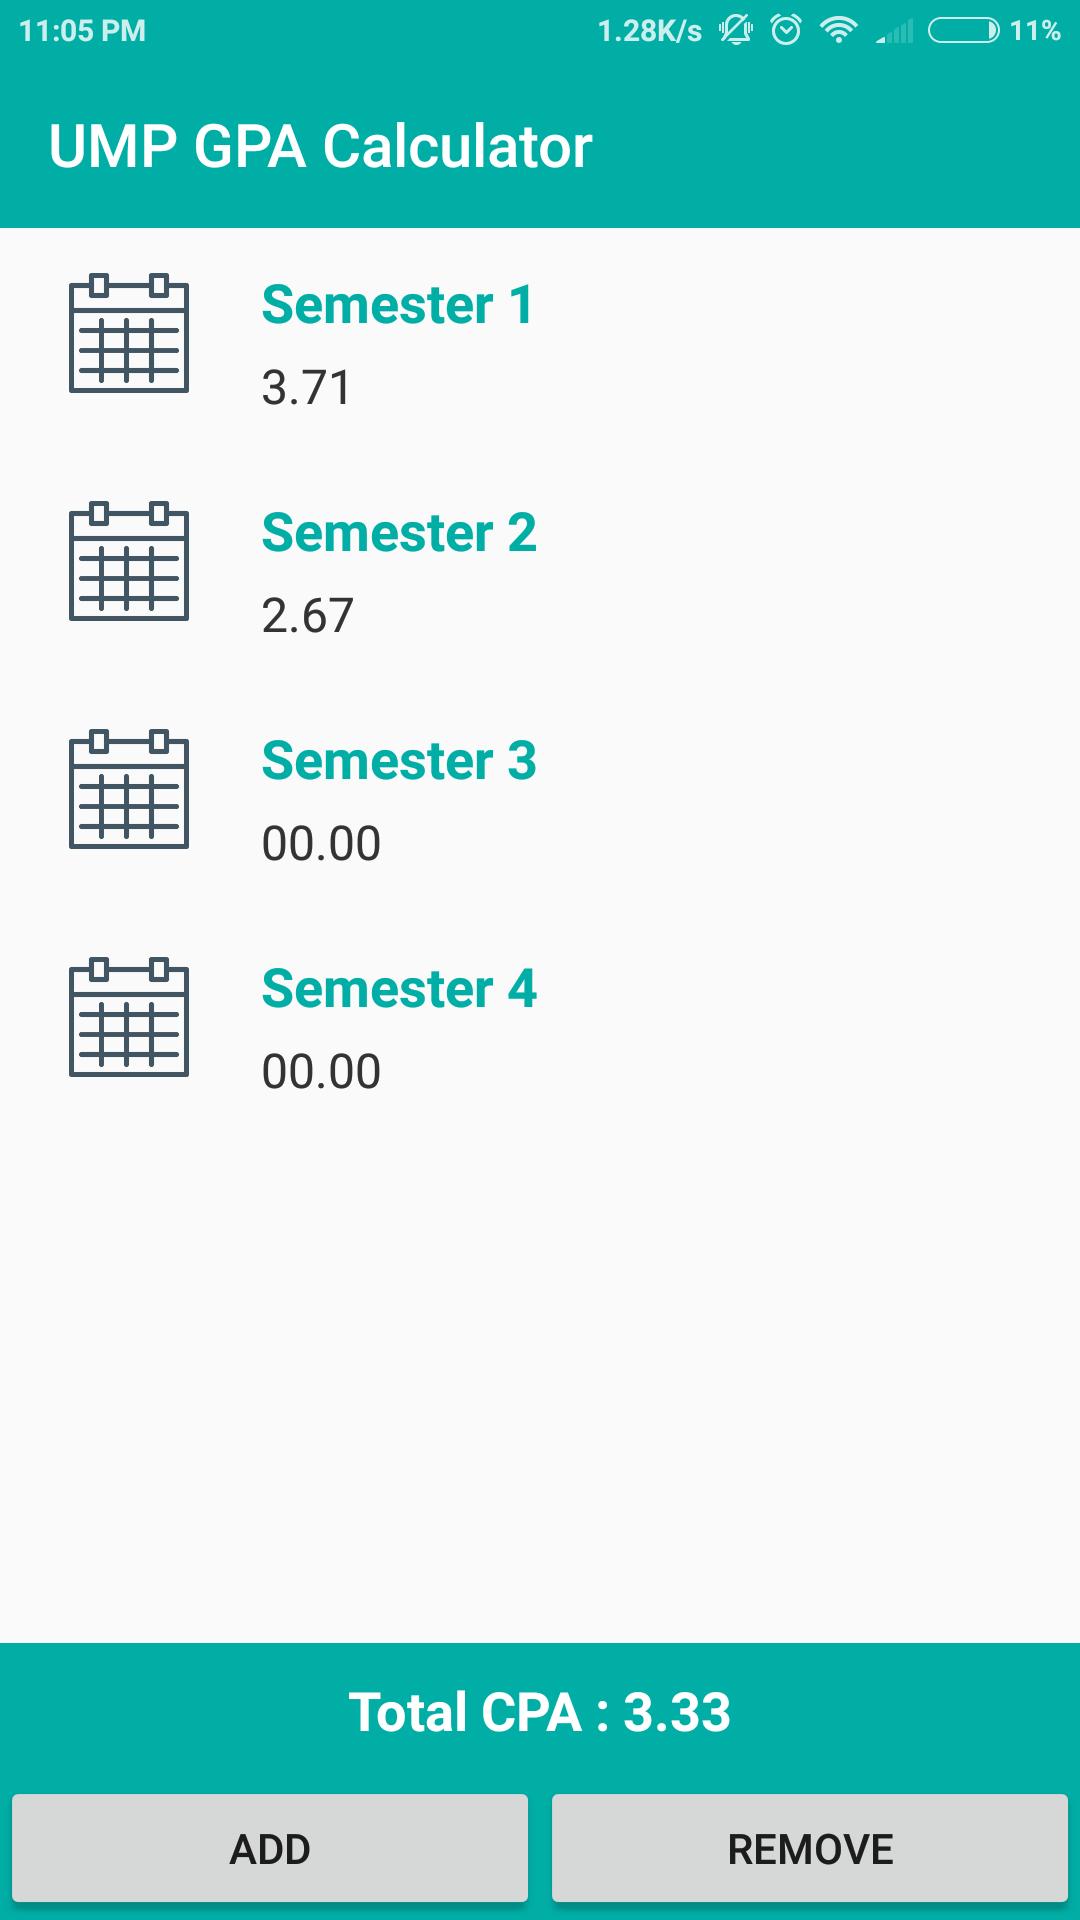1080x1920 pixels.
Task: Remove a semester with REMOVE button
Action: point(810,1848)
